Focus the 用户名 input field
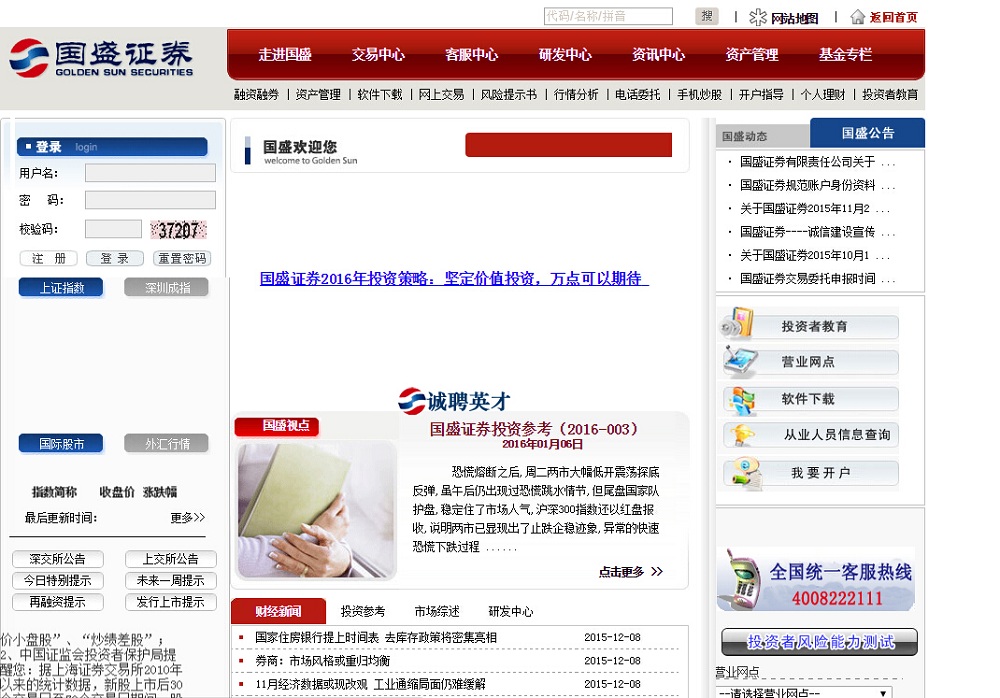The height and width of the screenshot is (698, 1000). click(x=151, y=173)
